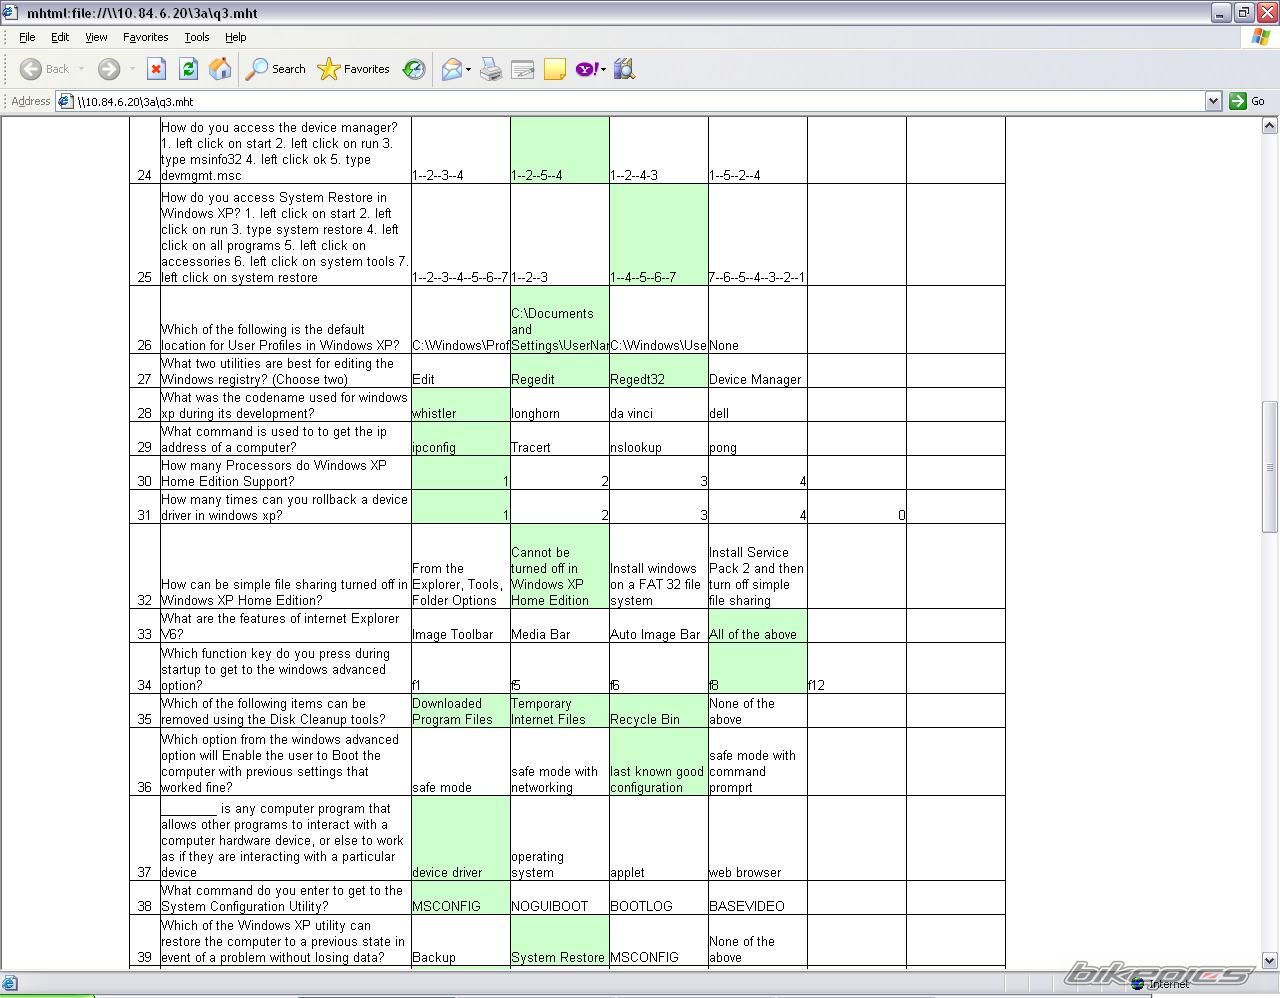Go to the Home page
Image resolution: width=1280 pixels, height=998 pixels.
point(220,69)
